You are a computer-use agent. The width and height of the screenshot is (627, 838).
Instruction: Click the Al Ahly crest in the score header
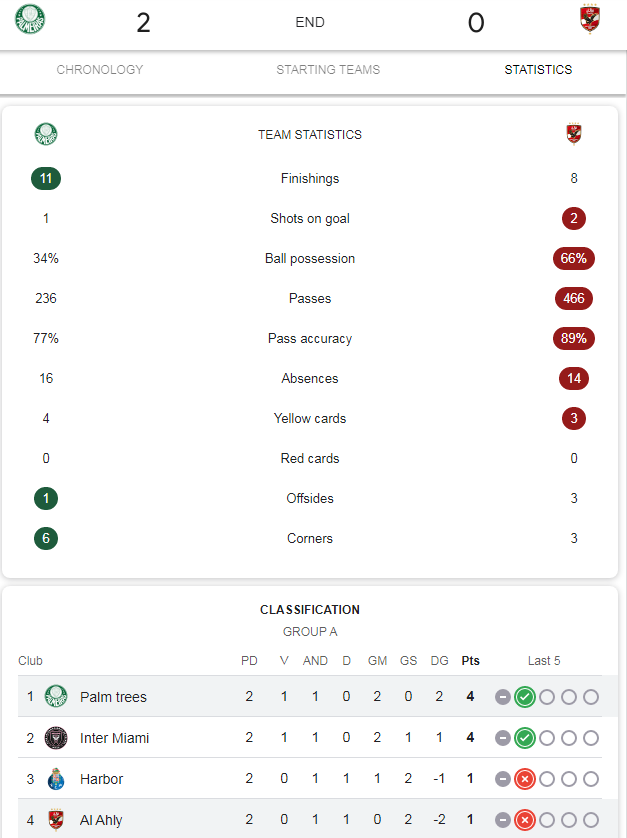[590, 19]
